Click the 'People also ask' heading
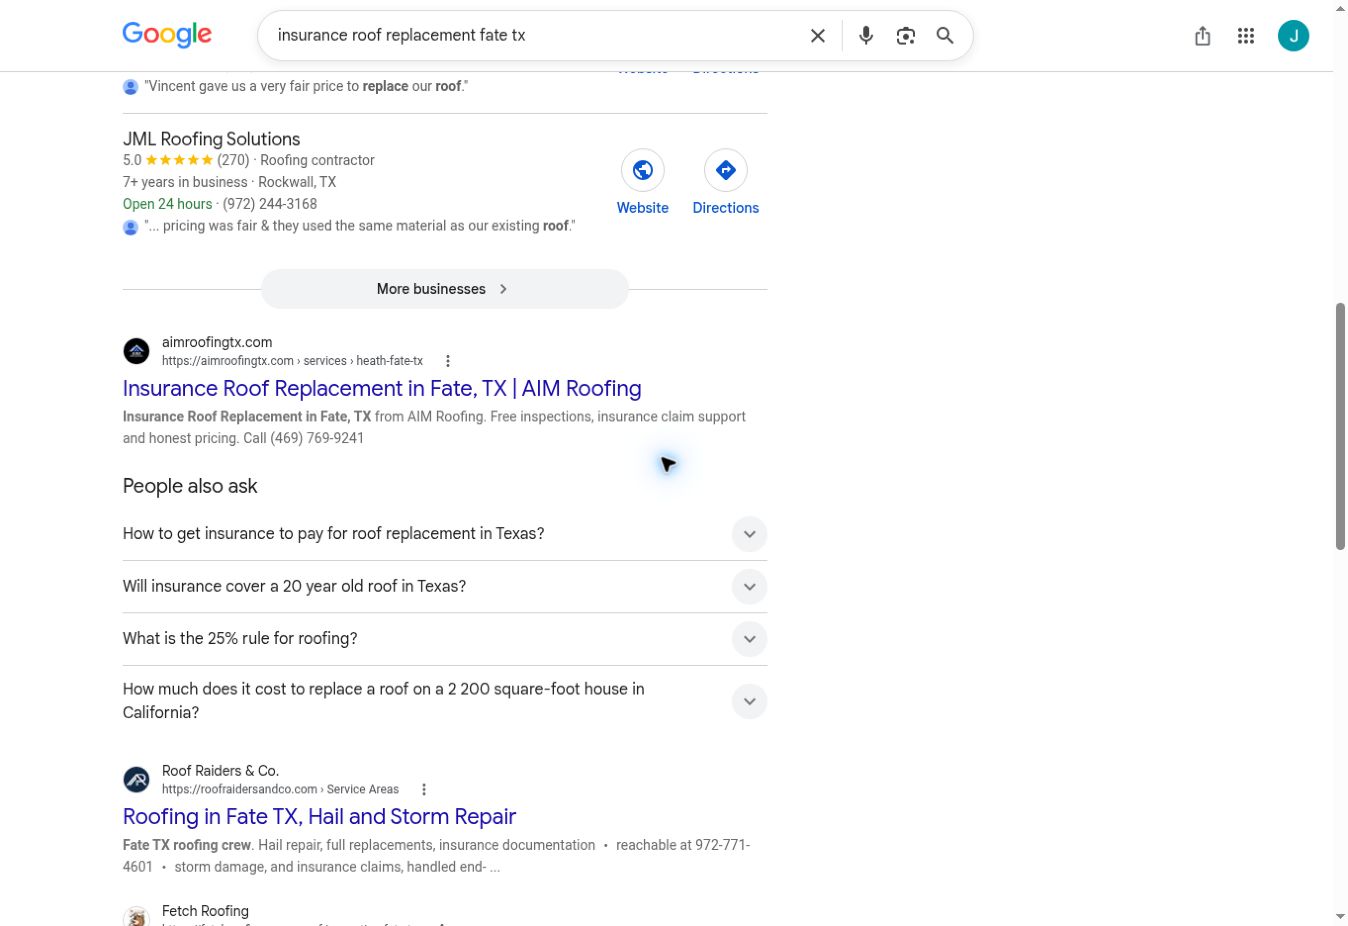This screenshot has height=926, width=1348. (190, 486)
